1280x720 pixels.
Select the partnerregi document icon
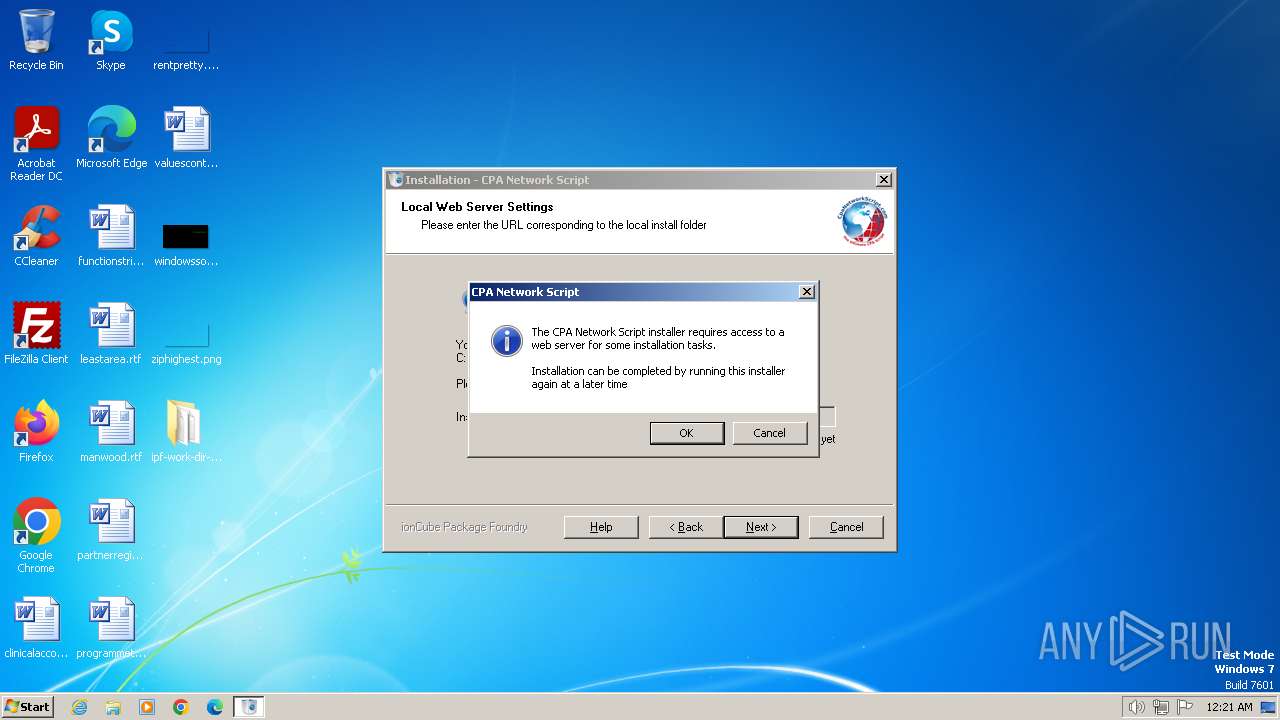(x=111, y=529)
